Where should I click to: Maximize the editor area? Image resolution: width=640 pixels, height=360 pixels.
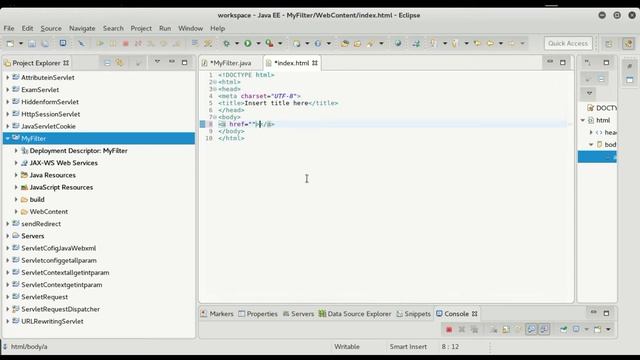pos(562,62)
